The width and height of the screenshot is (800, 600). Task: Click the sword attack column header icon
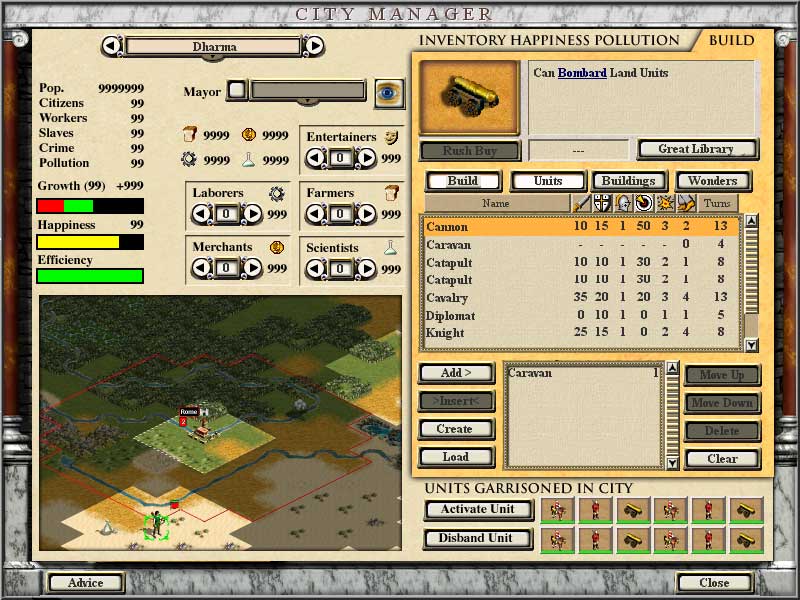[x=581, y=203]
